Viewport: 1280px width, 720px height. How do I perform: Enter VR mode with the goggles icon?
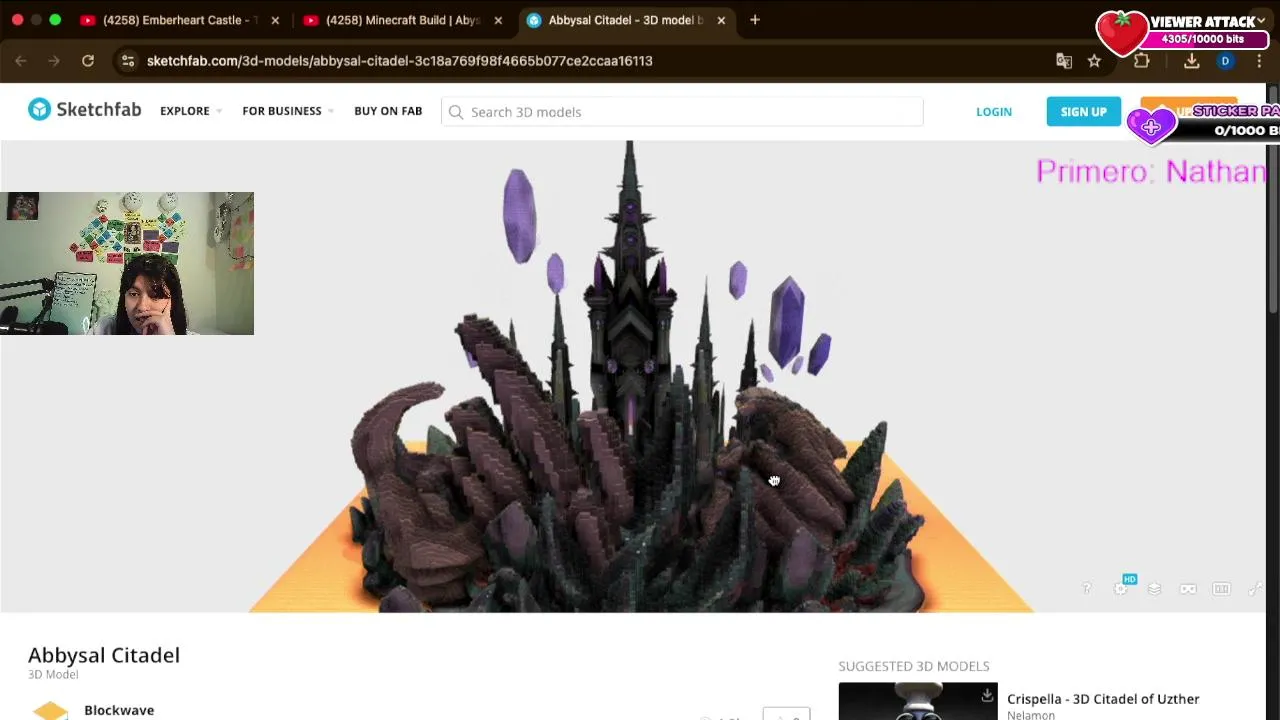pyautogui.click(x=1188, y=589)
